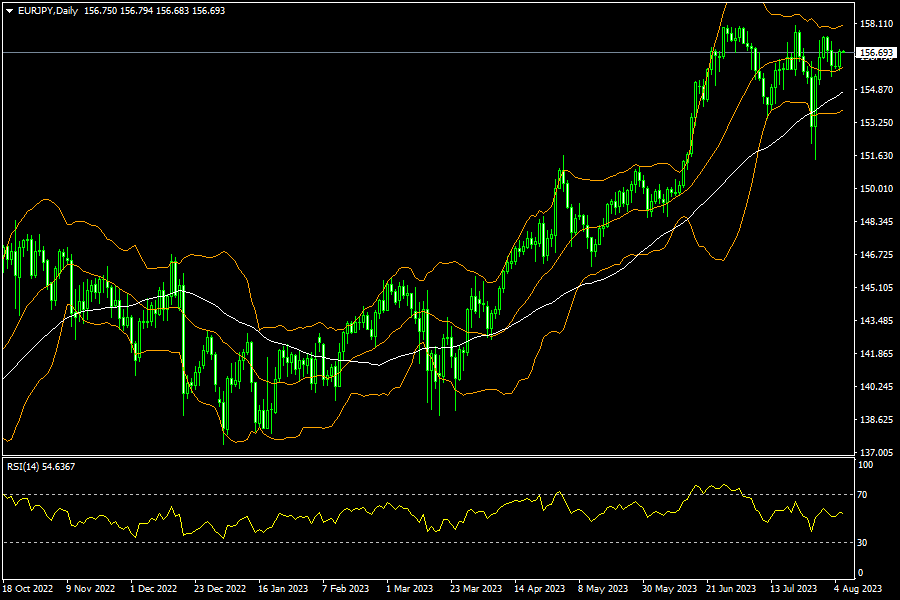This screenshot has height=600, width=900.
Task: Click the 158.110 price axis label
Action: tap(876, 24)
